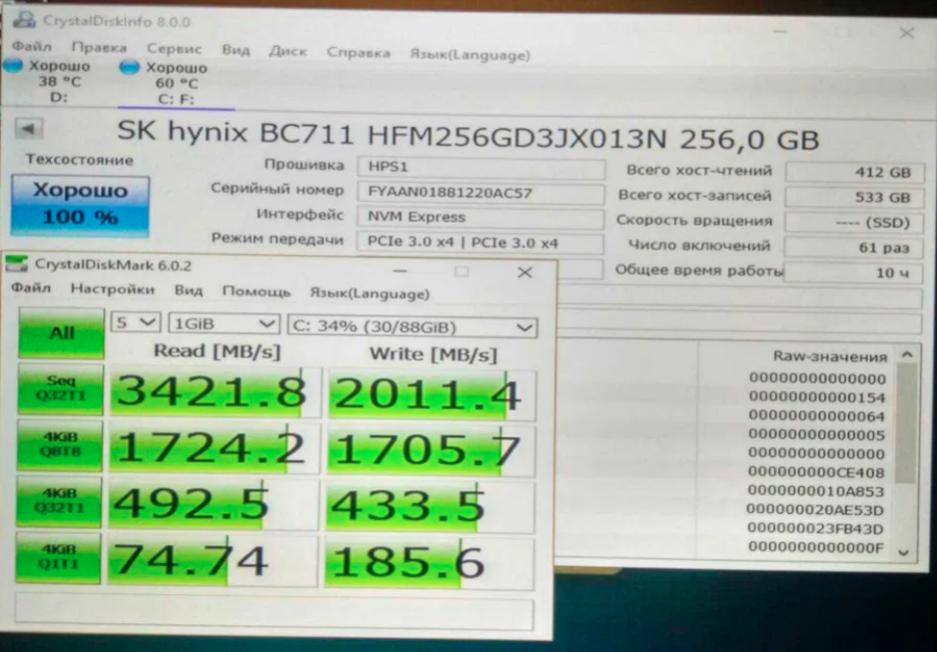Open the Вид menu in CrystalDiskMark

(188, 290)
